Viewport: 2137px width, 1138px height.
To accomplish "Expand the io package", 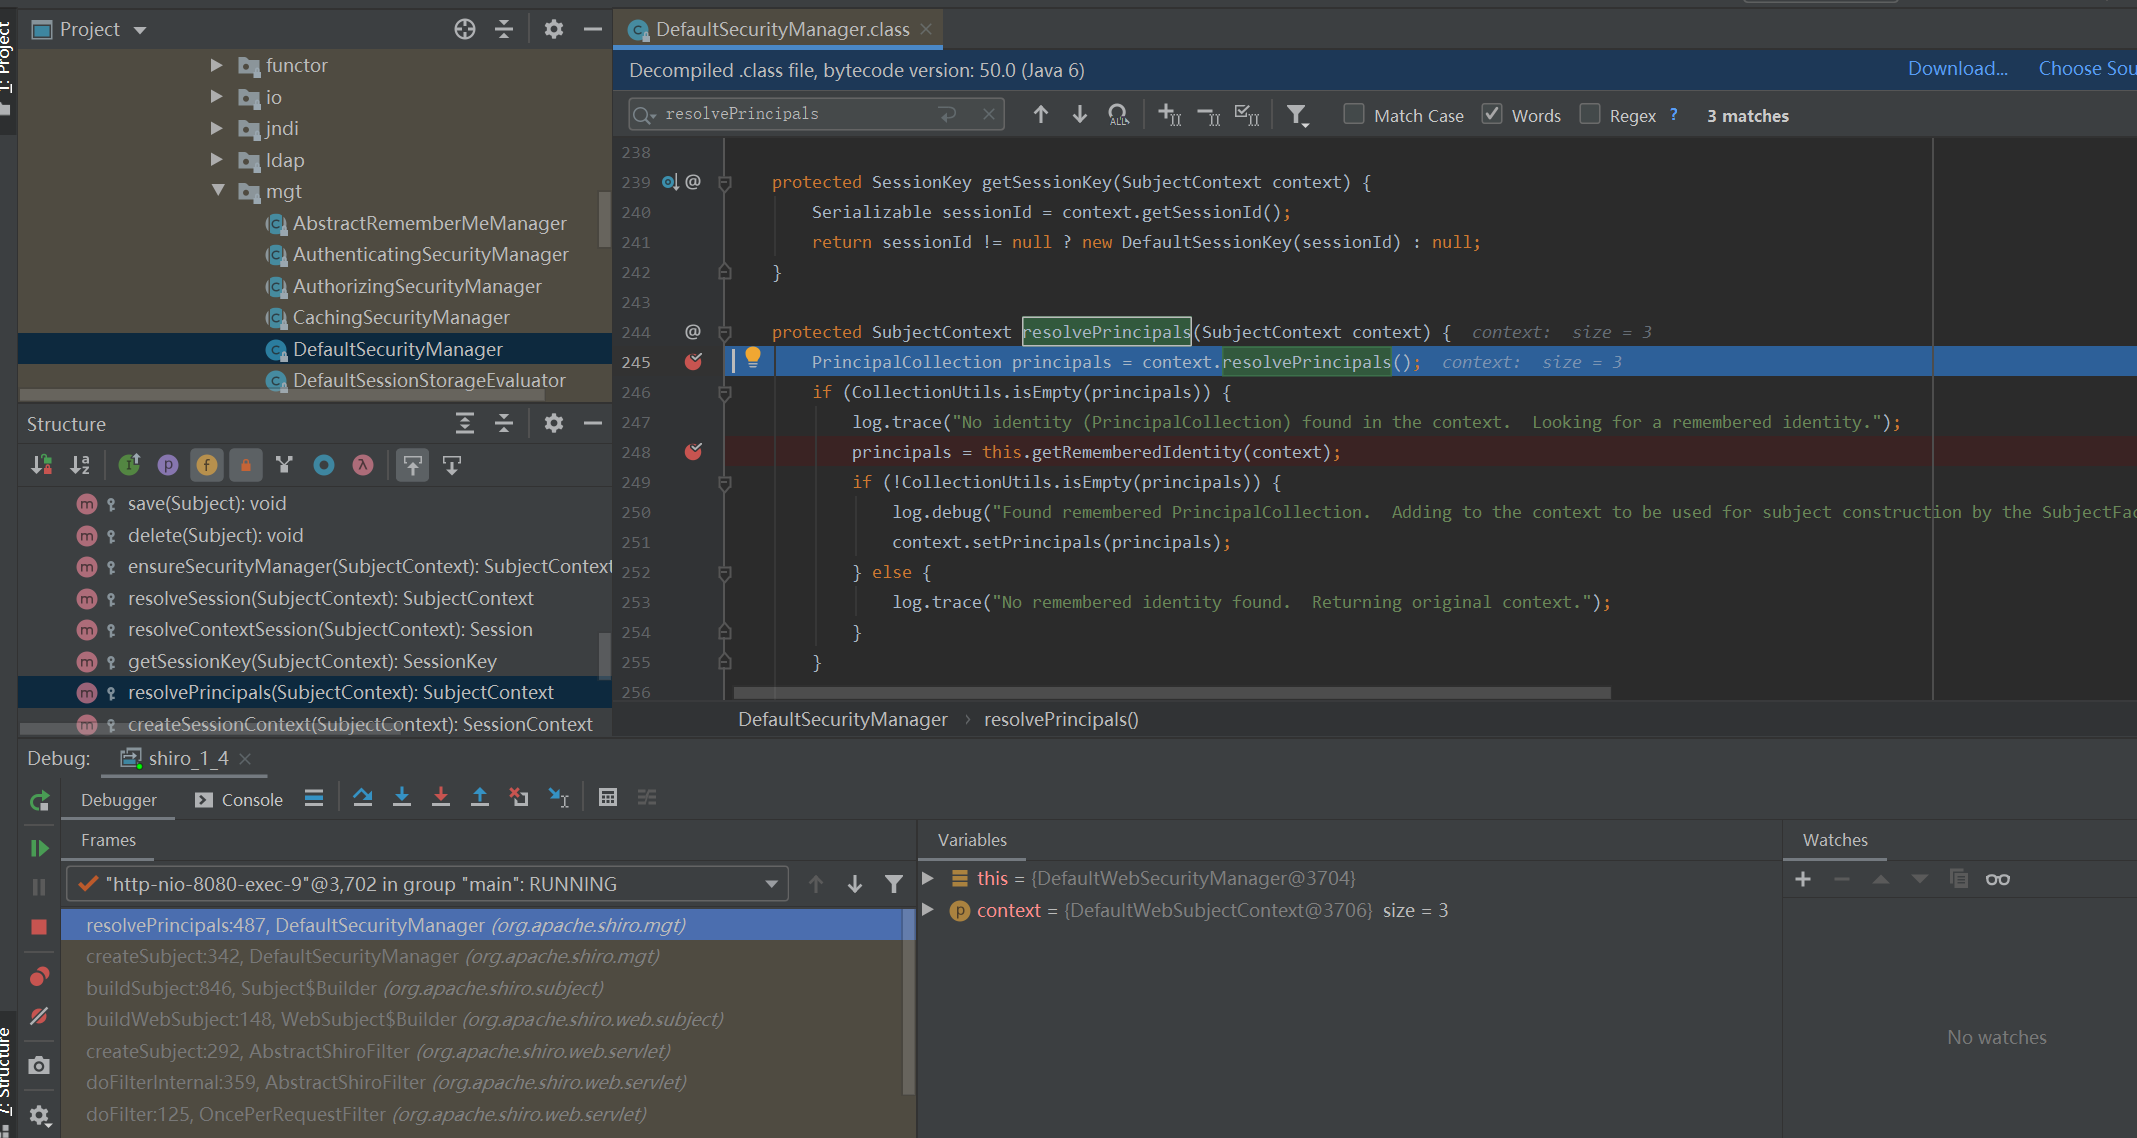I will (217, 97).
